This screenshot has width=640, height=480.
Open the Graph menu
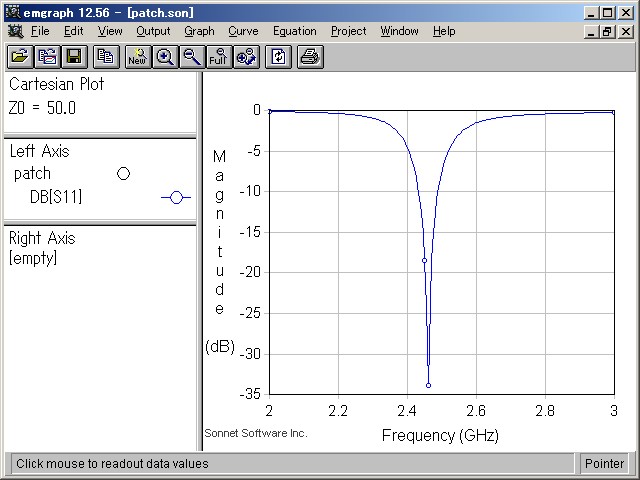[x=199, y=31]
